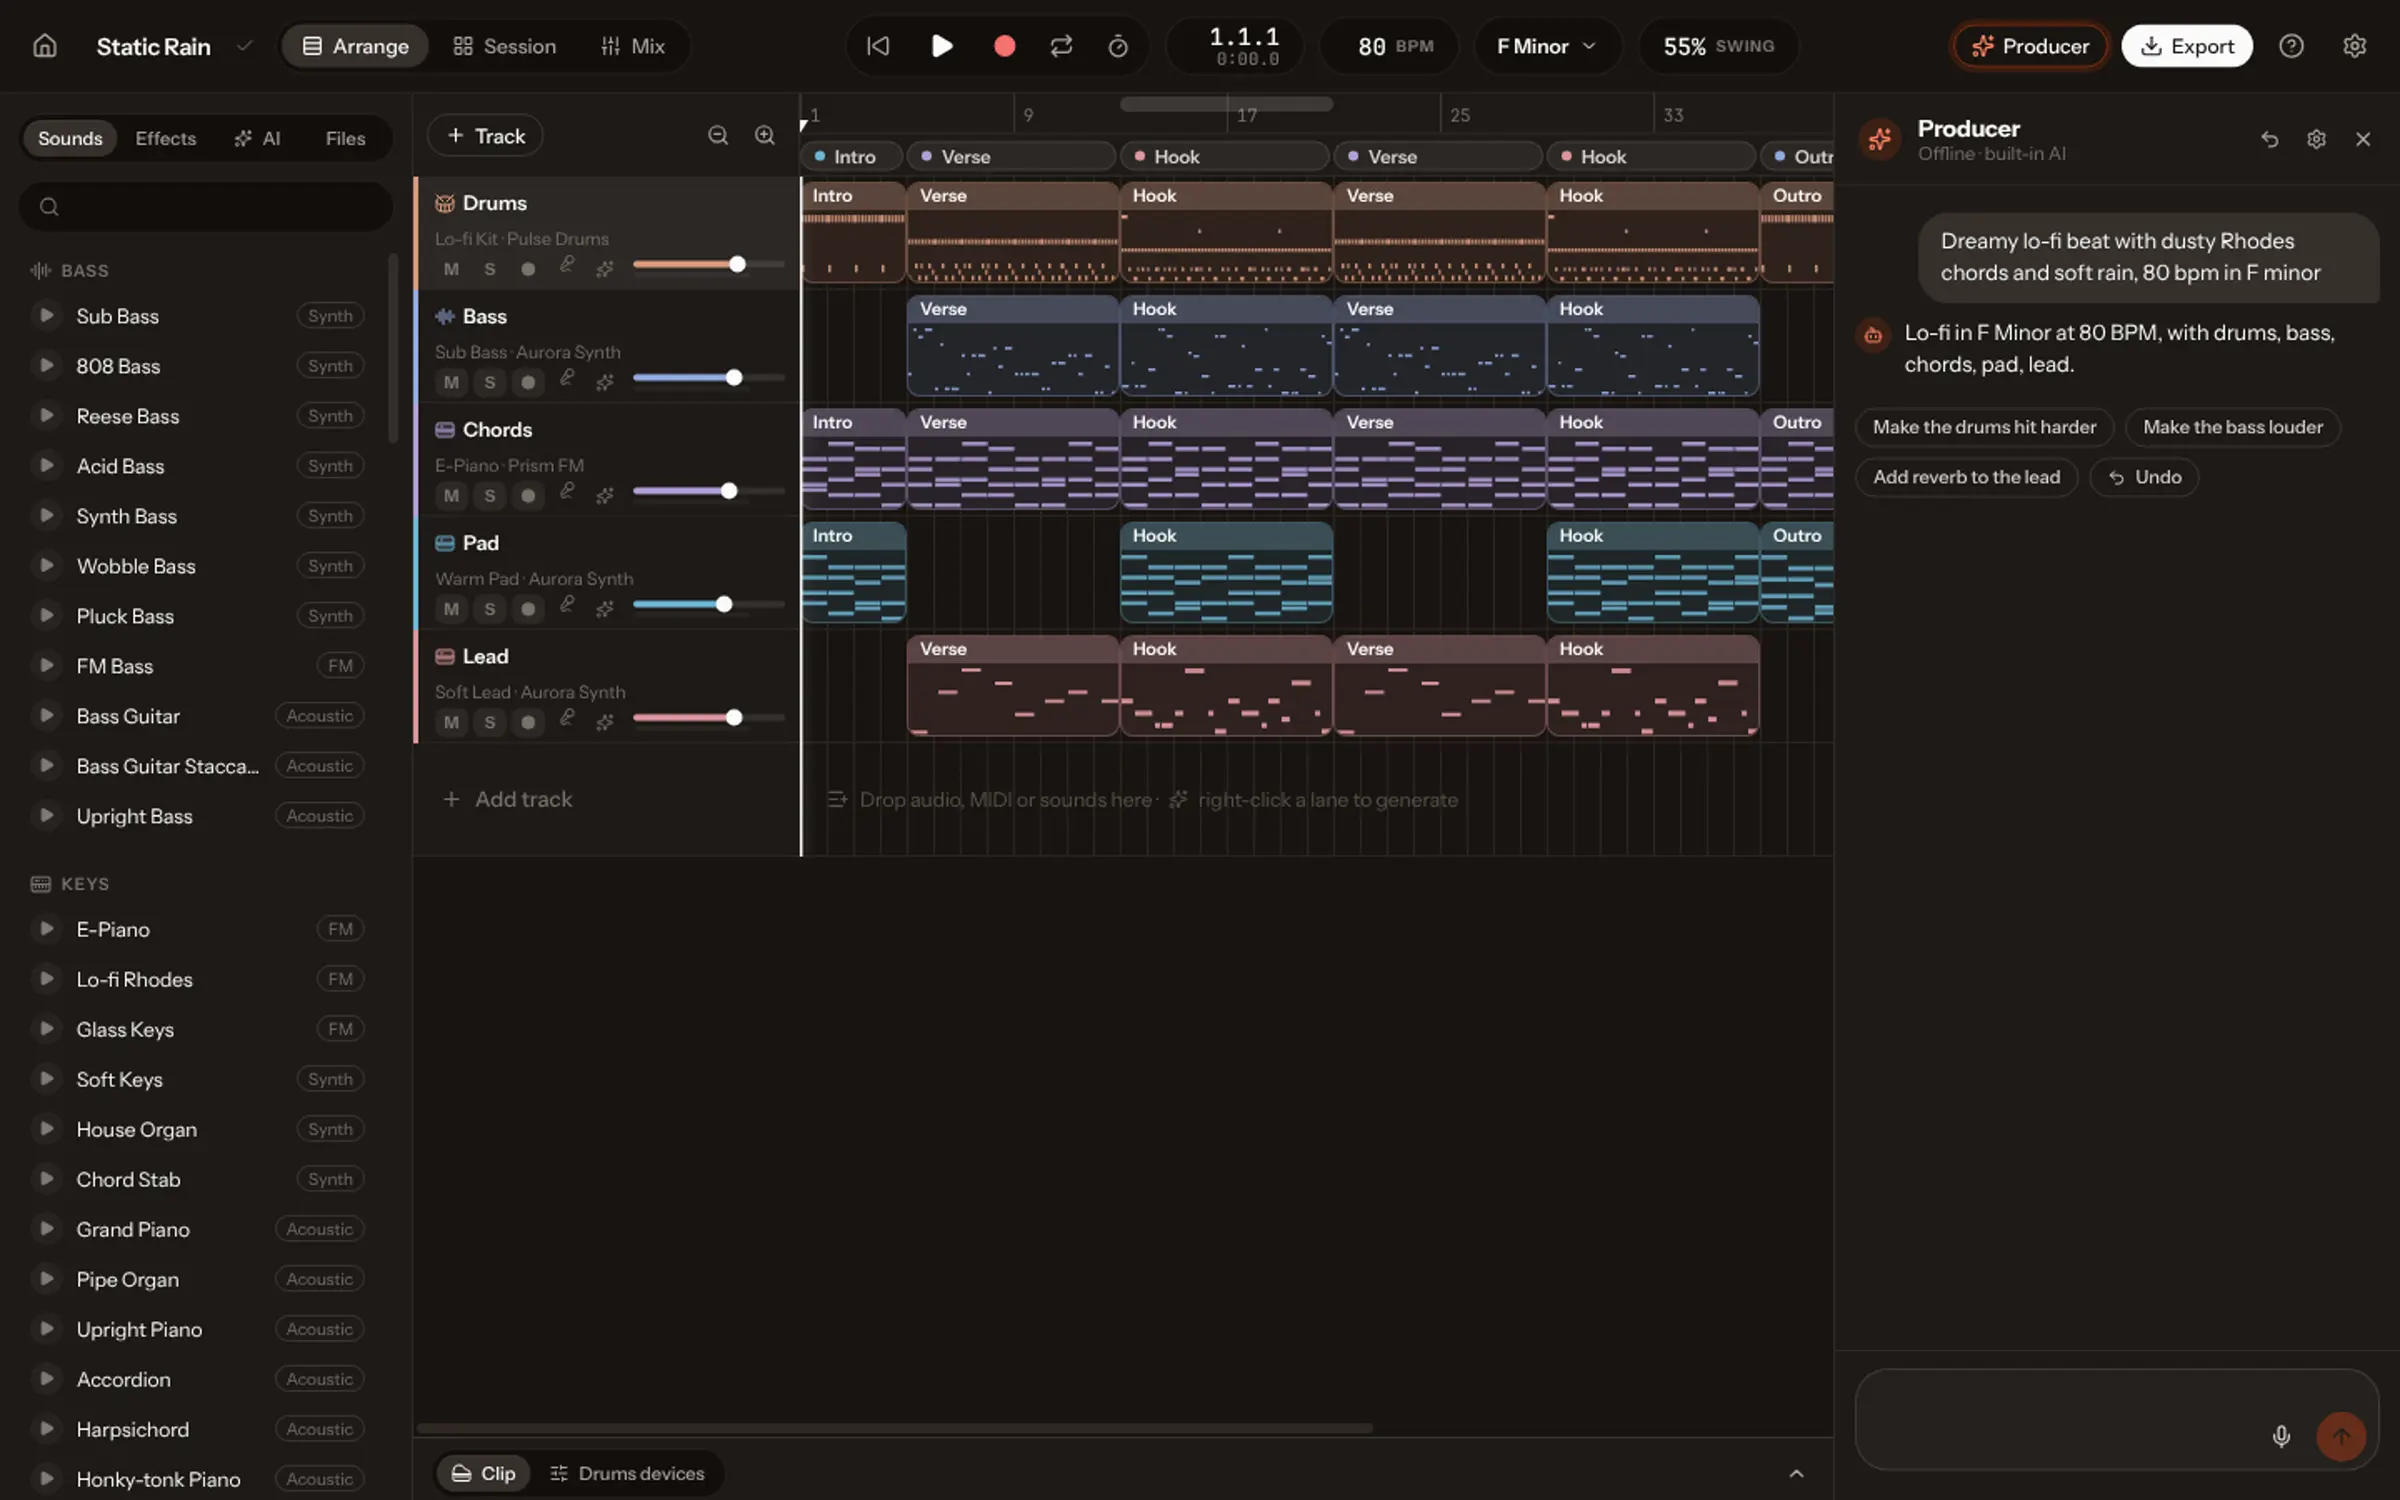Preview the Grand Piano sound

(x=46, y=1228)
